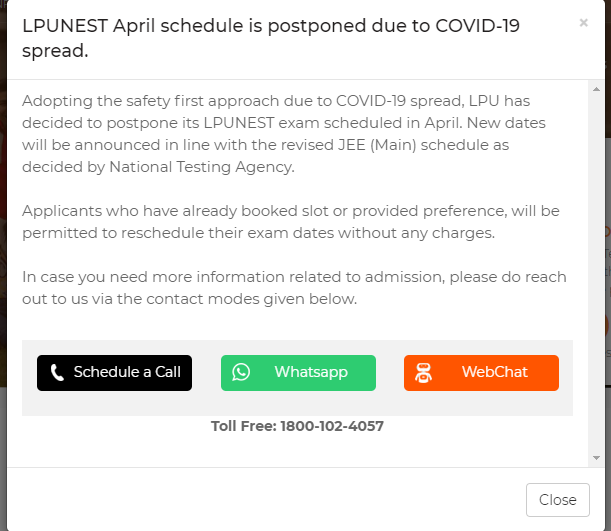Click the paragraph about rescheduling exam dates

pyautogui.click(x=291, y=222)
